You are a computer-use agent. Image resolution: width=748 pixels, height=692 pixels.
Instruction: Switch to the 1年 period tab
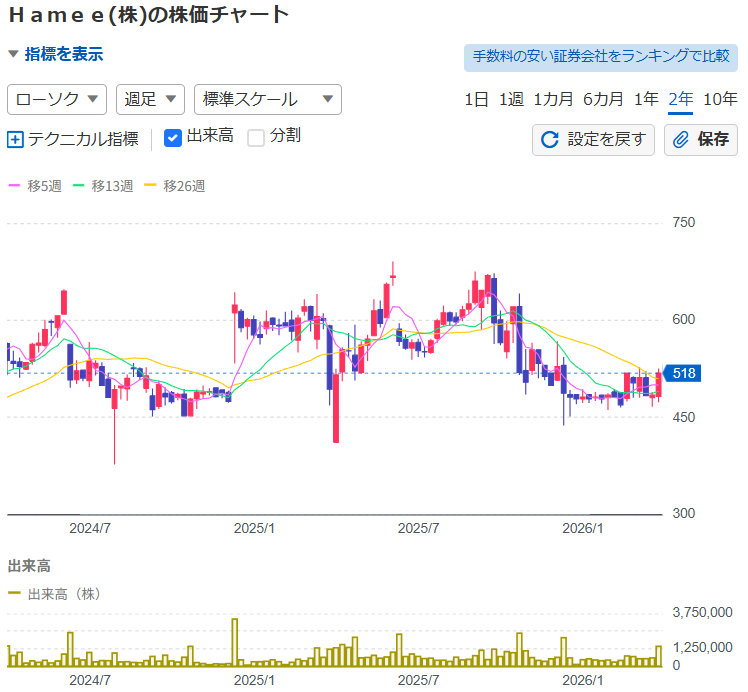[646, 99]
